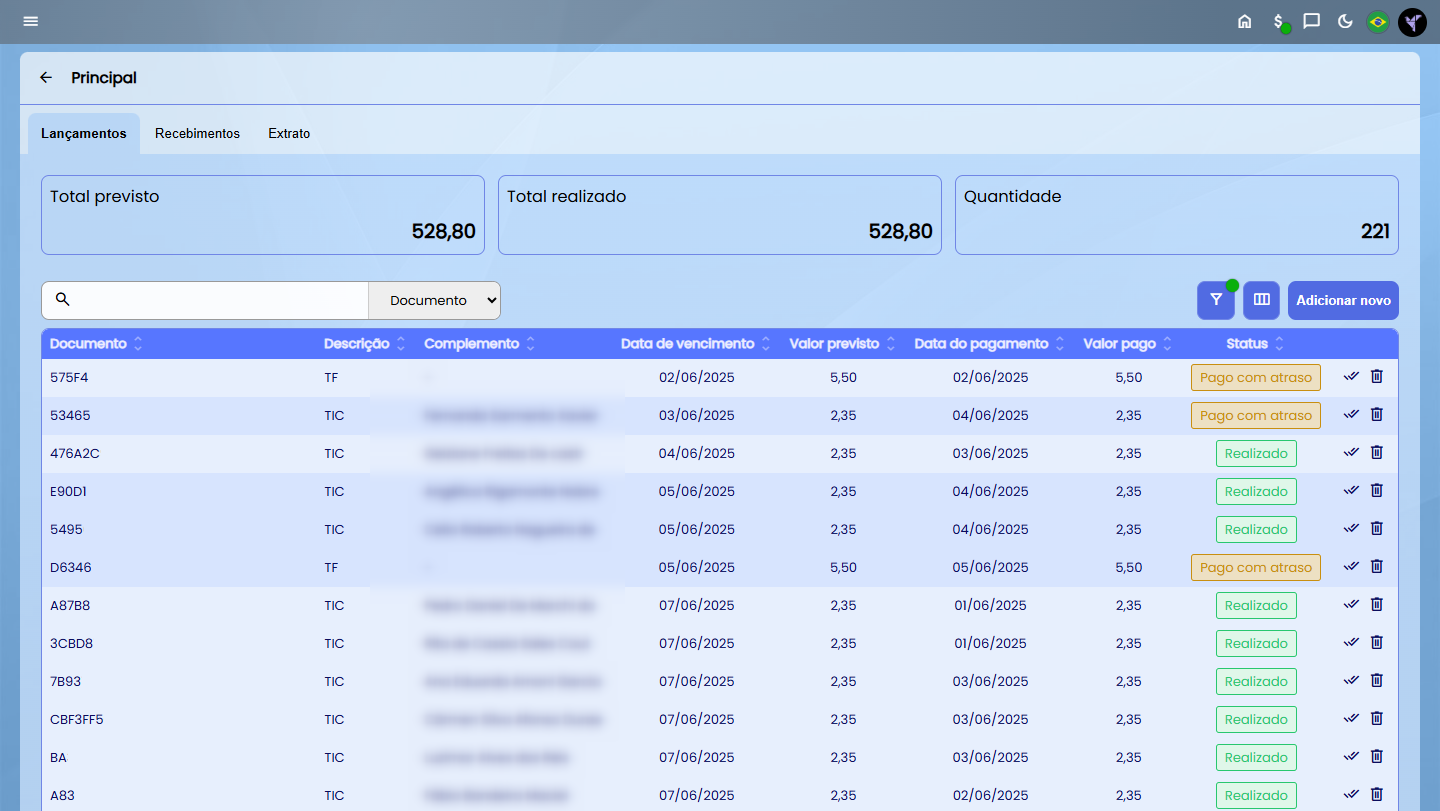Click due date 03/06/2025 of document 53465
The height and width of the screenshot is (811, 1440).
point(697,415)
